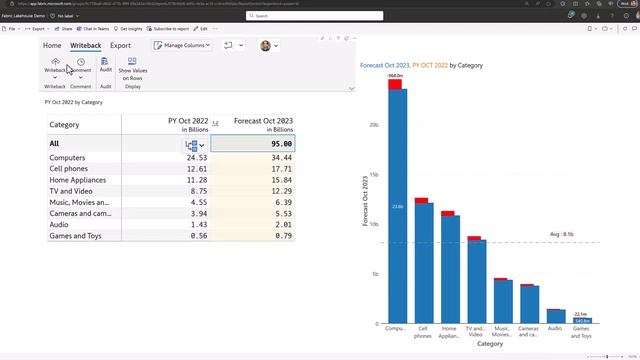
Task: Click the refresh visuals icon at top right
Action: [625, 29]
